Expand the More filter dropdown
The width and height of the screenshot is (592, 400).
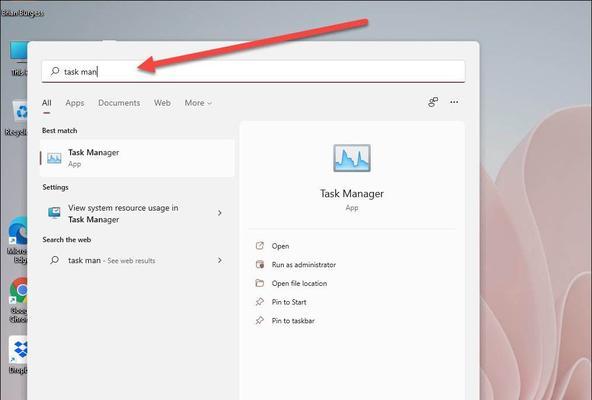tap(198, 103)
